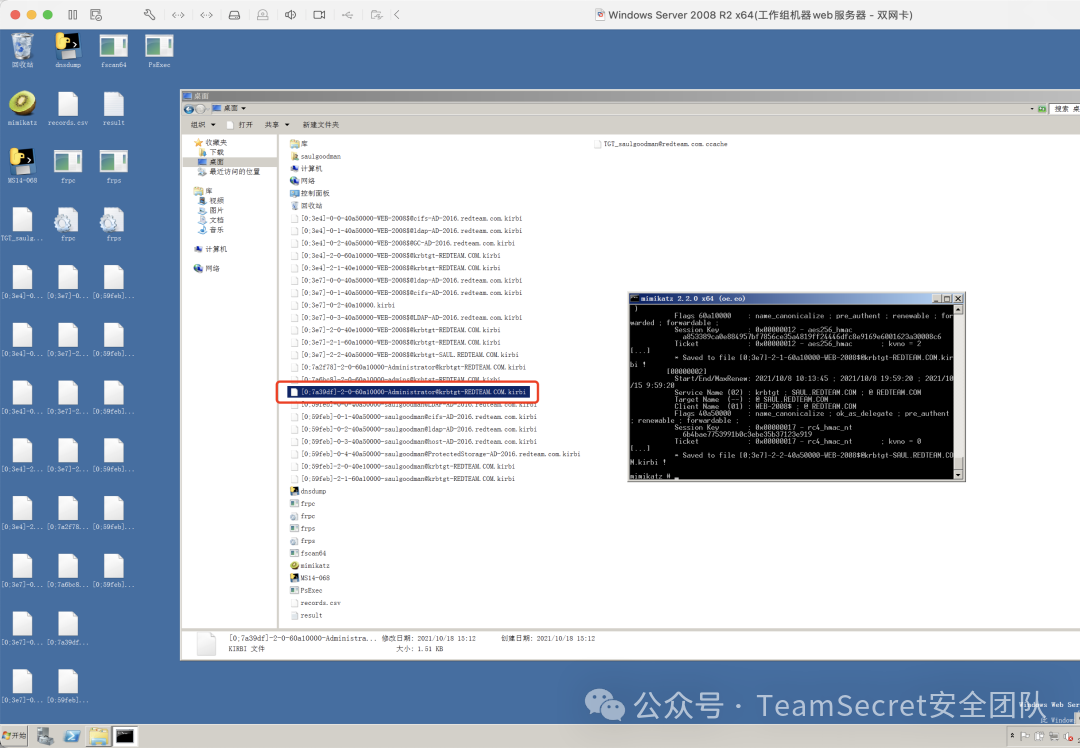1080x748 pixels.
Task: Click the 打开 toolbar button
Action: pyautogui.click(x=240, y=125)
